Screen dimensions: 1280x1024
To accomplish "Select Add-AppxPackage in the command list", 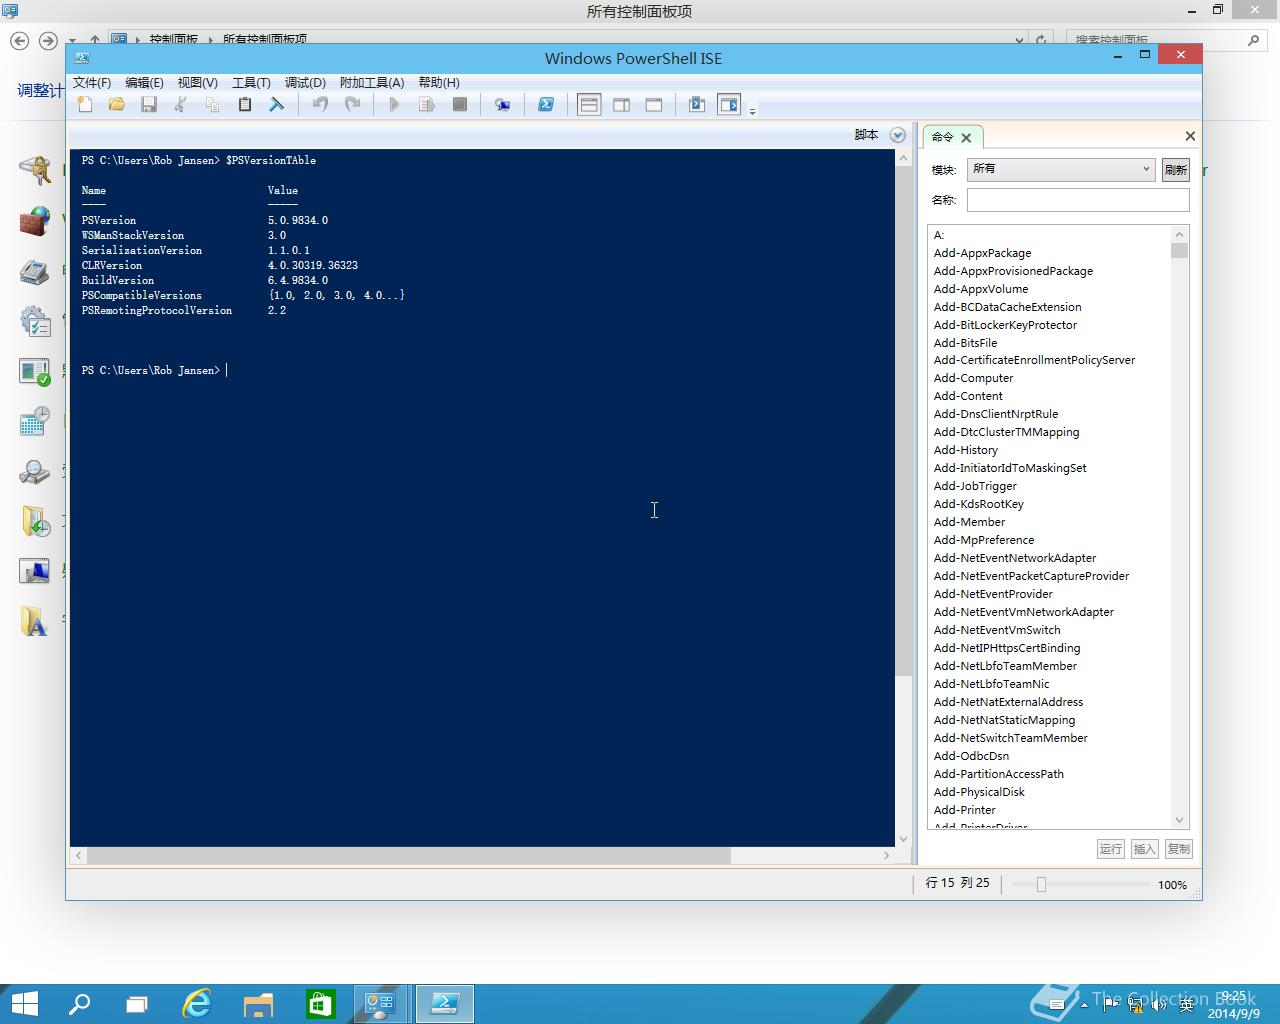I will coord(982,253).
